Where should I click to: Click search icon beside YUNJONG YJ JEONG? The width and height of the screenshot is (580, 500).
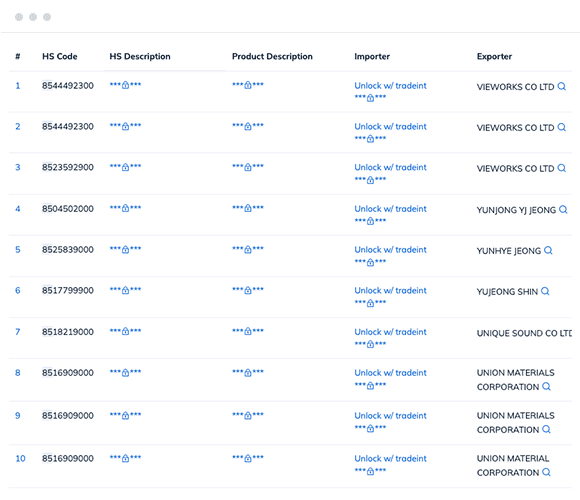tap(563, 209)
